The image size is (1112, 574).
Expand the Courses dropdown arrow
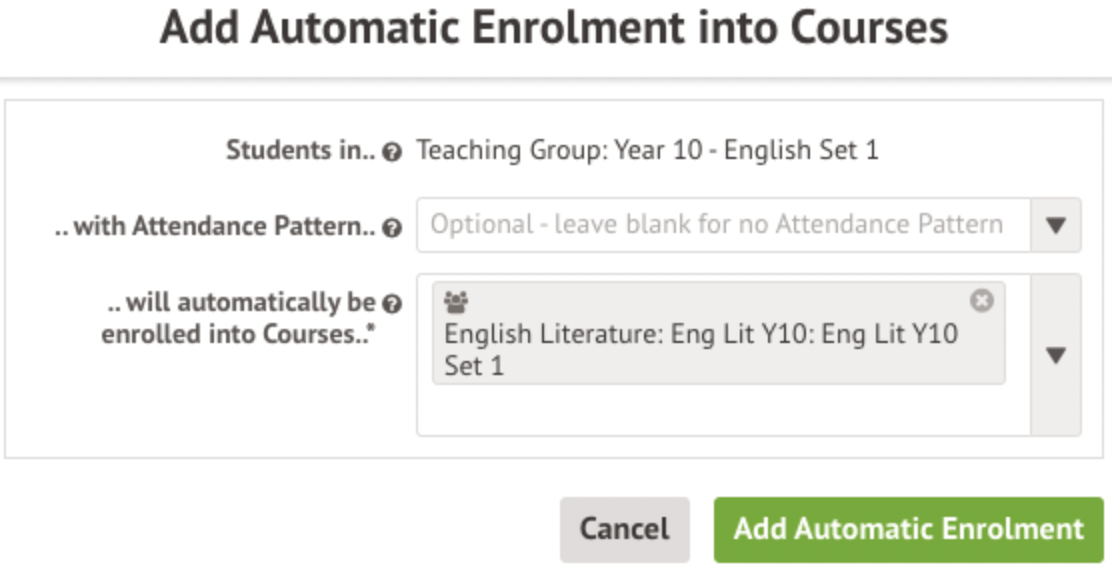tap(1055, 355)
